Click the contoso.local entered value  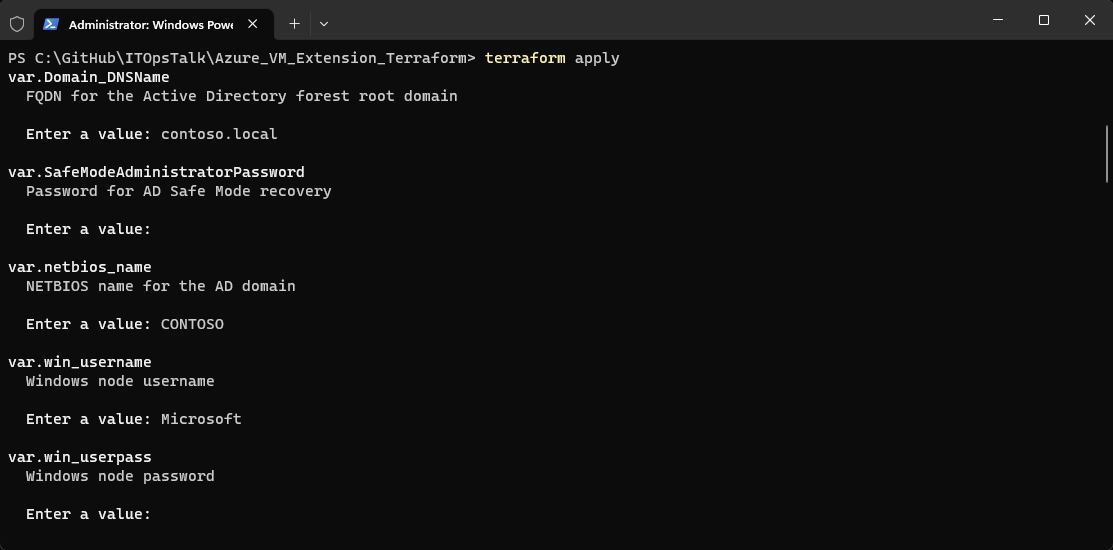tap(219, 134)
